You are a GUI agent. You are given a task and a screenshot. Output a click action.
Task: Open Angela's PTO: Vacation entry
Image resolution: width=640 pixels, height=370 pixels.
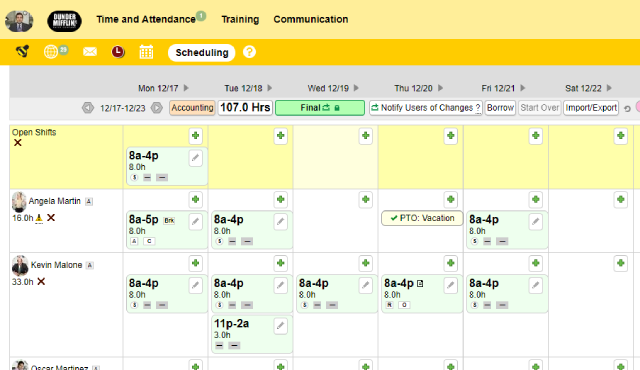pos(422,218)
